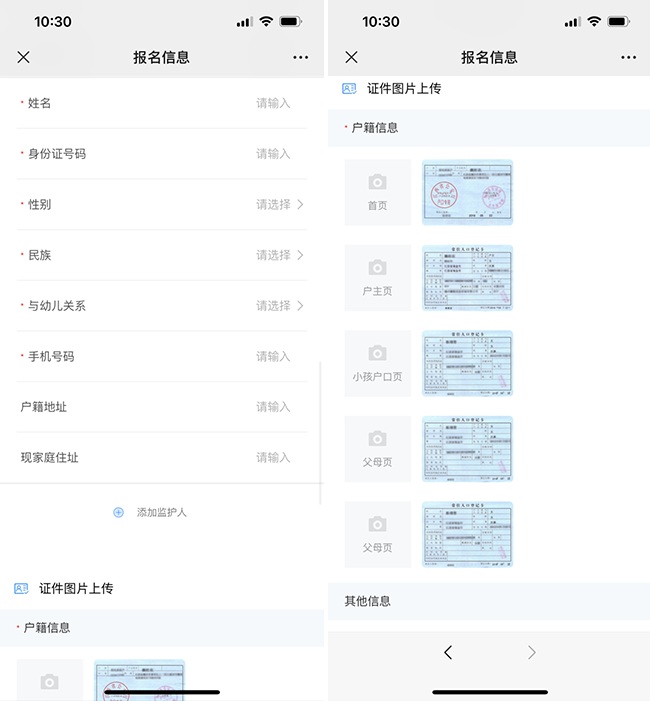
Task: Tap the 户籍地址 input field
Action: 162,407
